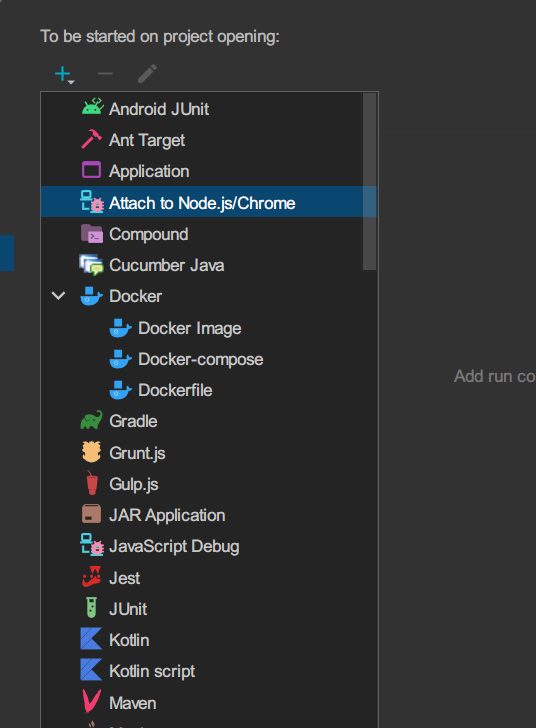Select Cucumber Java from the list
This screenshot has width=536, height=728.
pyautogui.click(x=166, y=266)
